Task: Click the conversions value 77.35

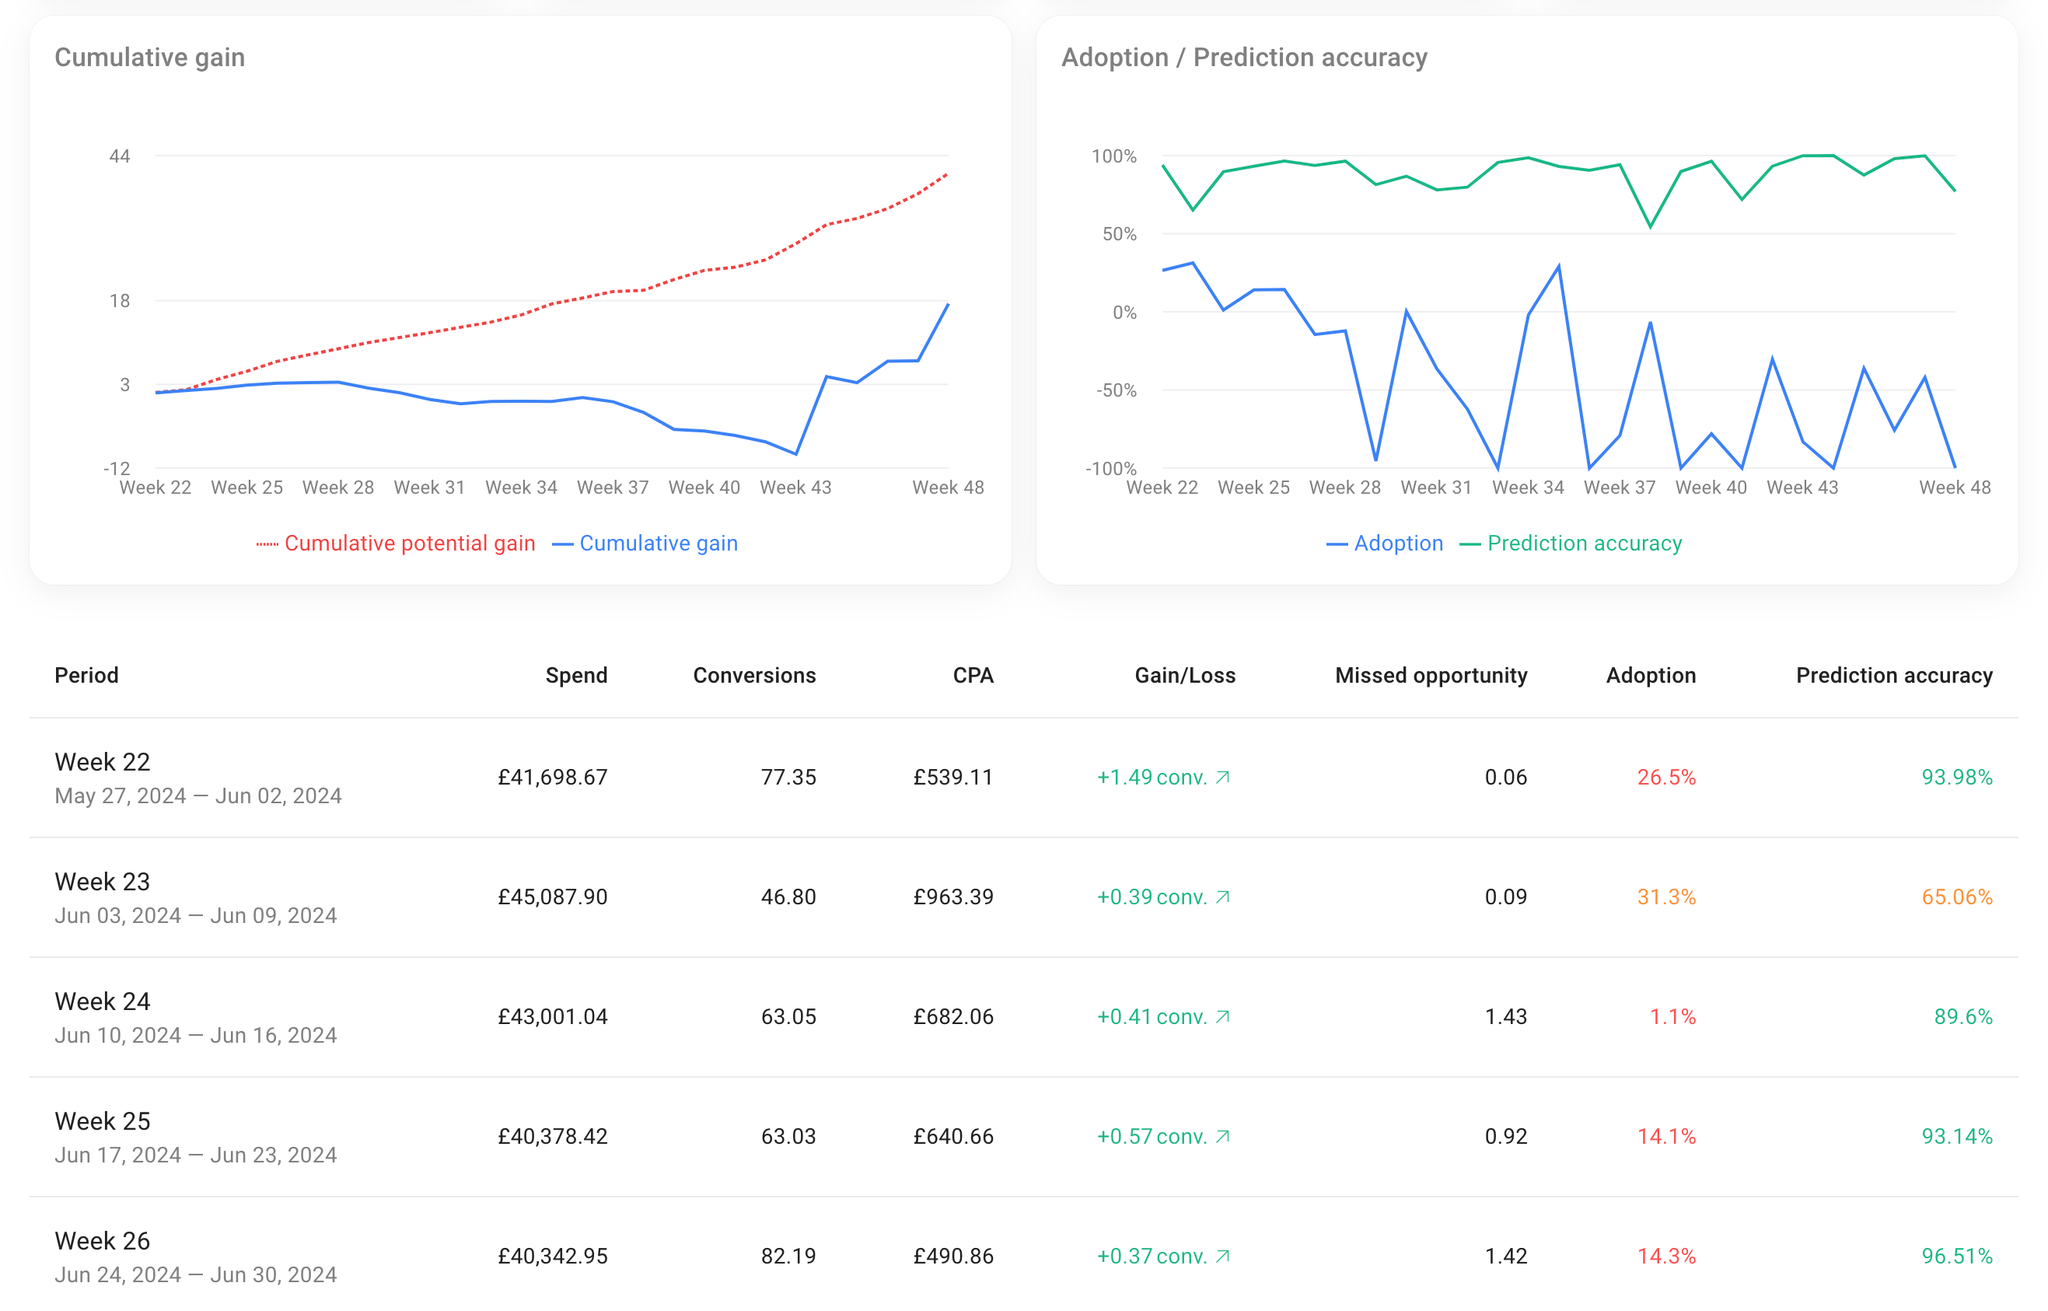Action: tap(788, 777)
